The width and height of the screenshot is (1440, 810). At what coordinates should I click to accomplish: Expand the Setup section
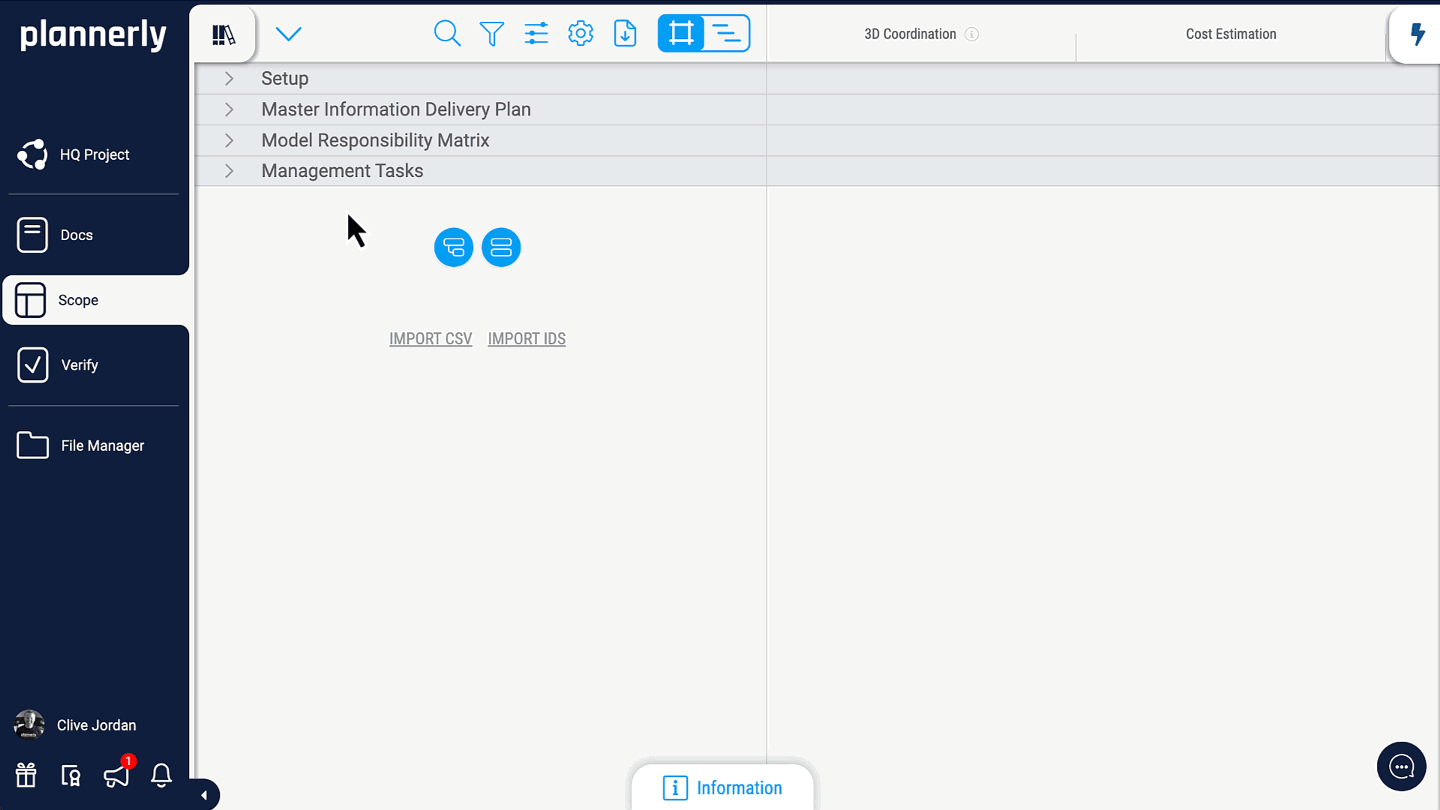[229, 78]
